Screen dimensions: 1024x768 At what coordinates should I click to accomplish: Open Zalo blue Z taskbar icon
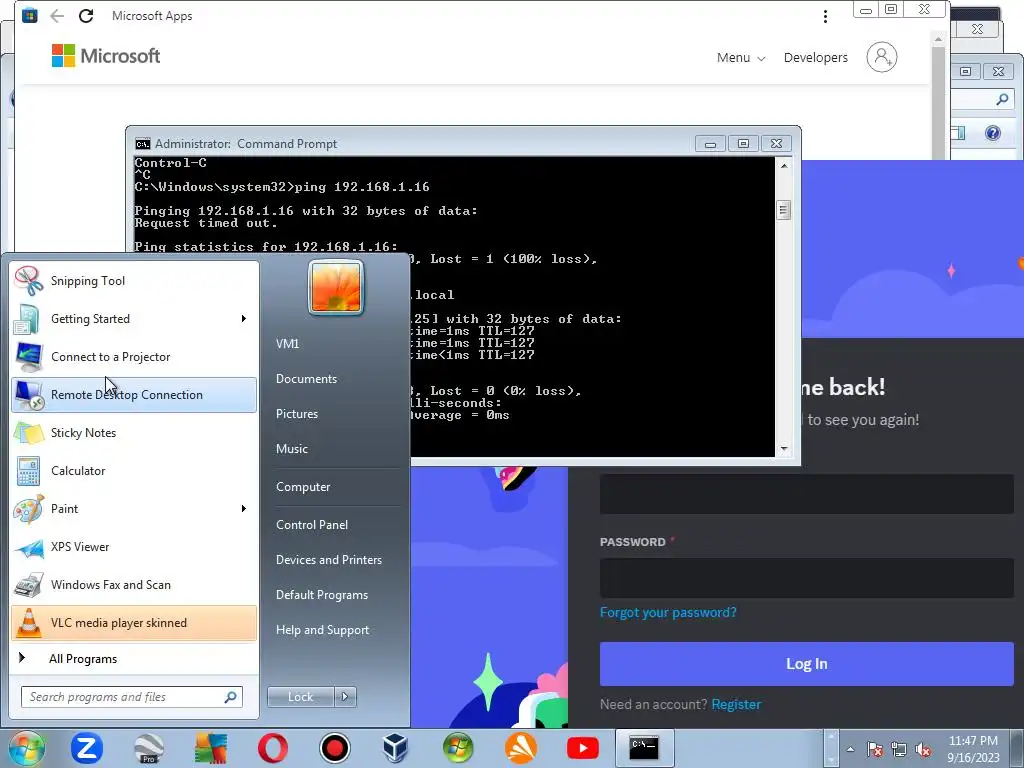86,748
